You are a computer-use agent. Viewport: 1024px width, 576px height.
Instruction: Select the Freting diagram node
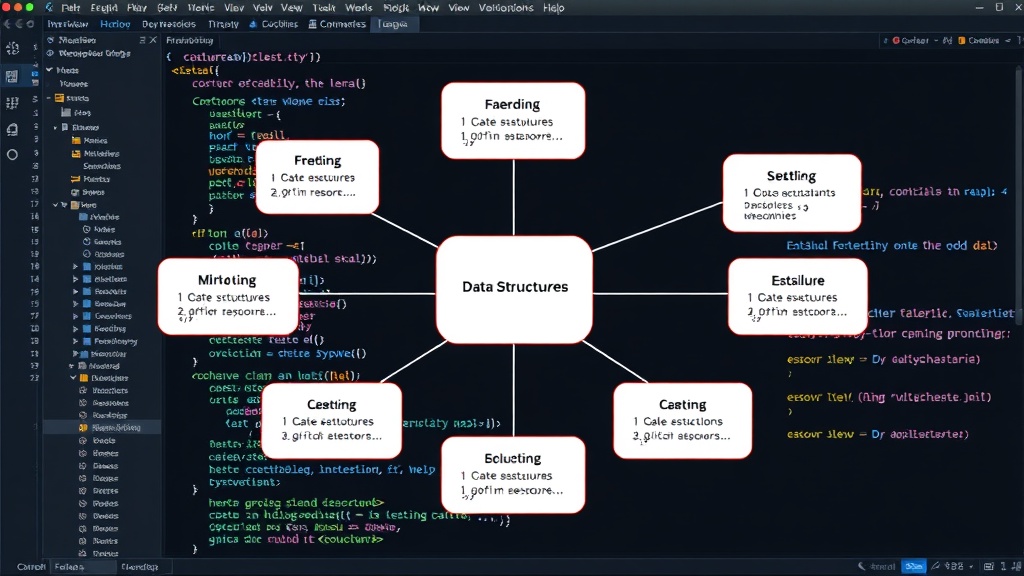pos(317,177)
